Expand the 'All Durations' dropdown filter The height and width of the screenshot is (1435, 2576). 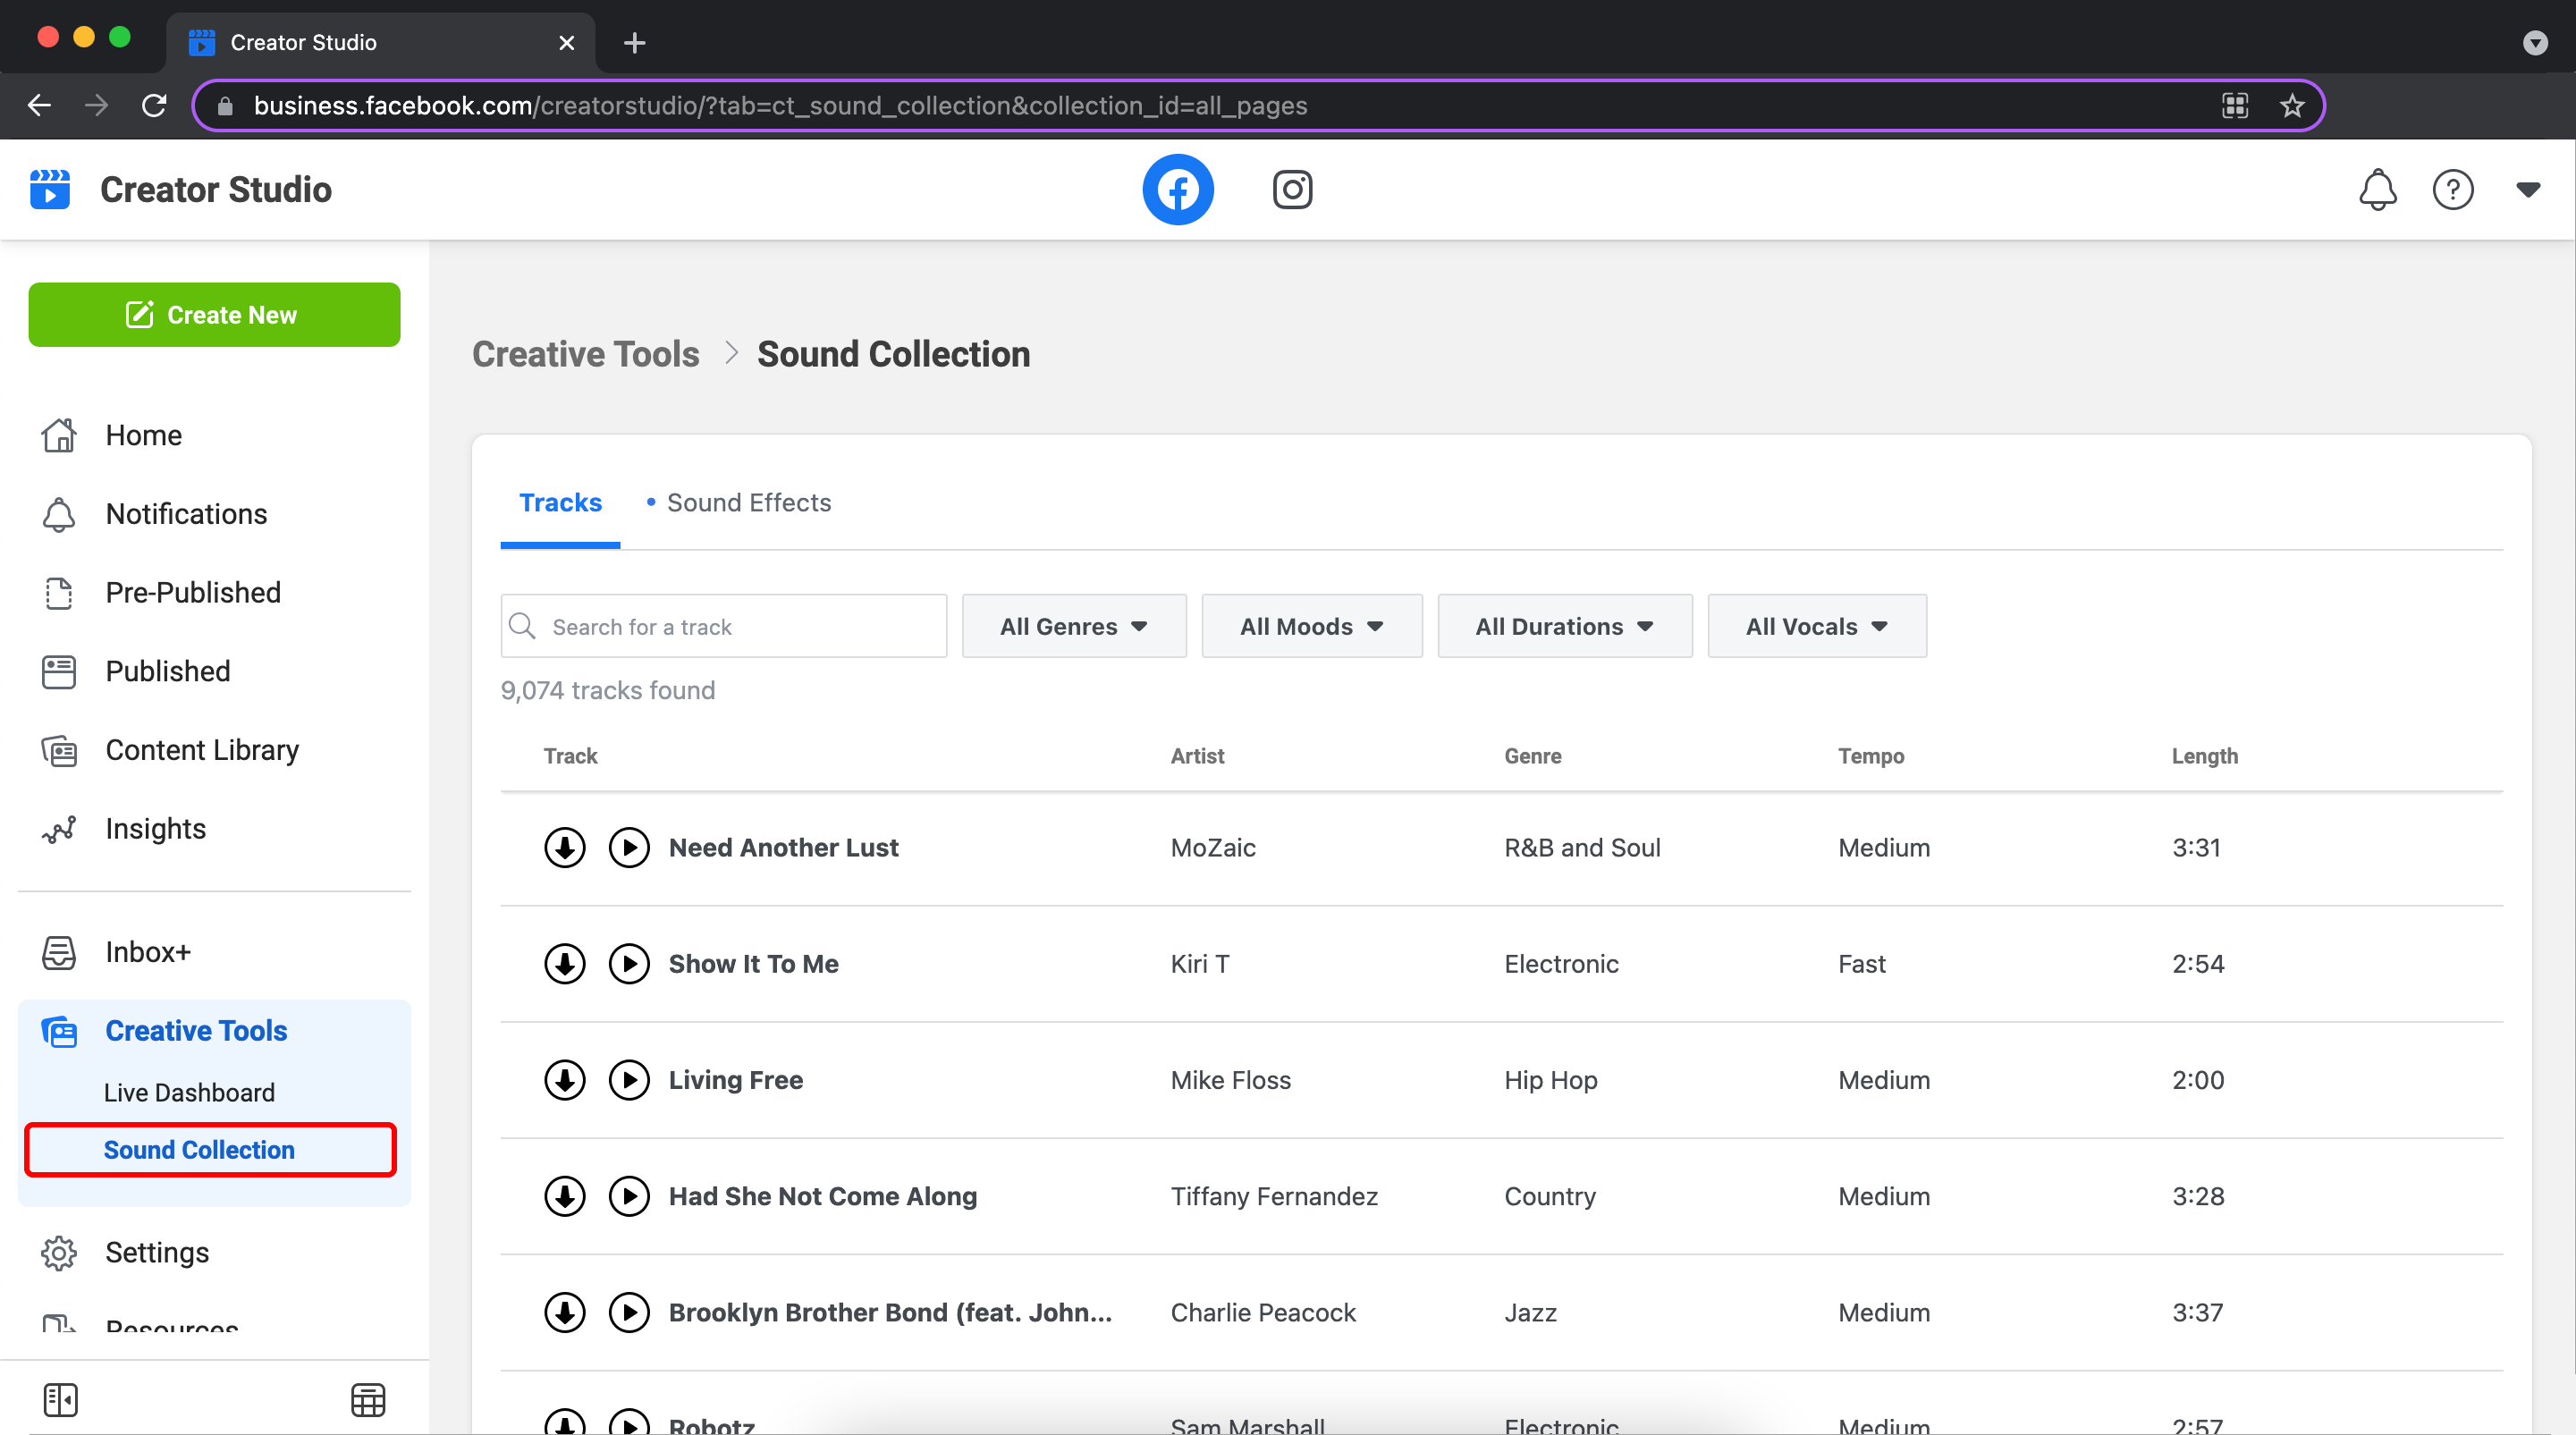1564,626
